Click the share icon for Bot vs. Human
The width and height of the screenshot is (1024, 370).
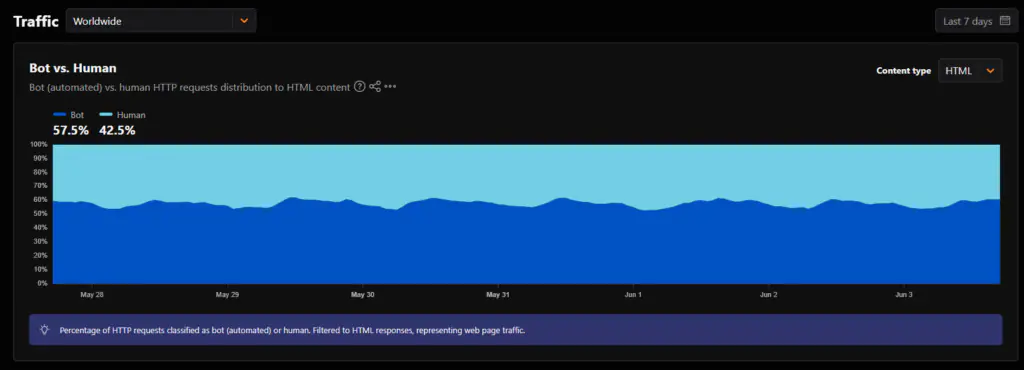point(375,87)
